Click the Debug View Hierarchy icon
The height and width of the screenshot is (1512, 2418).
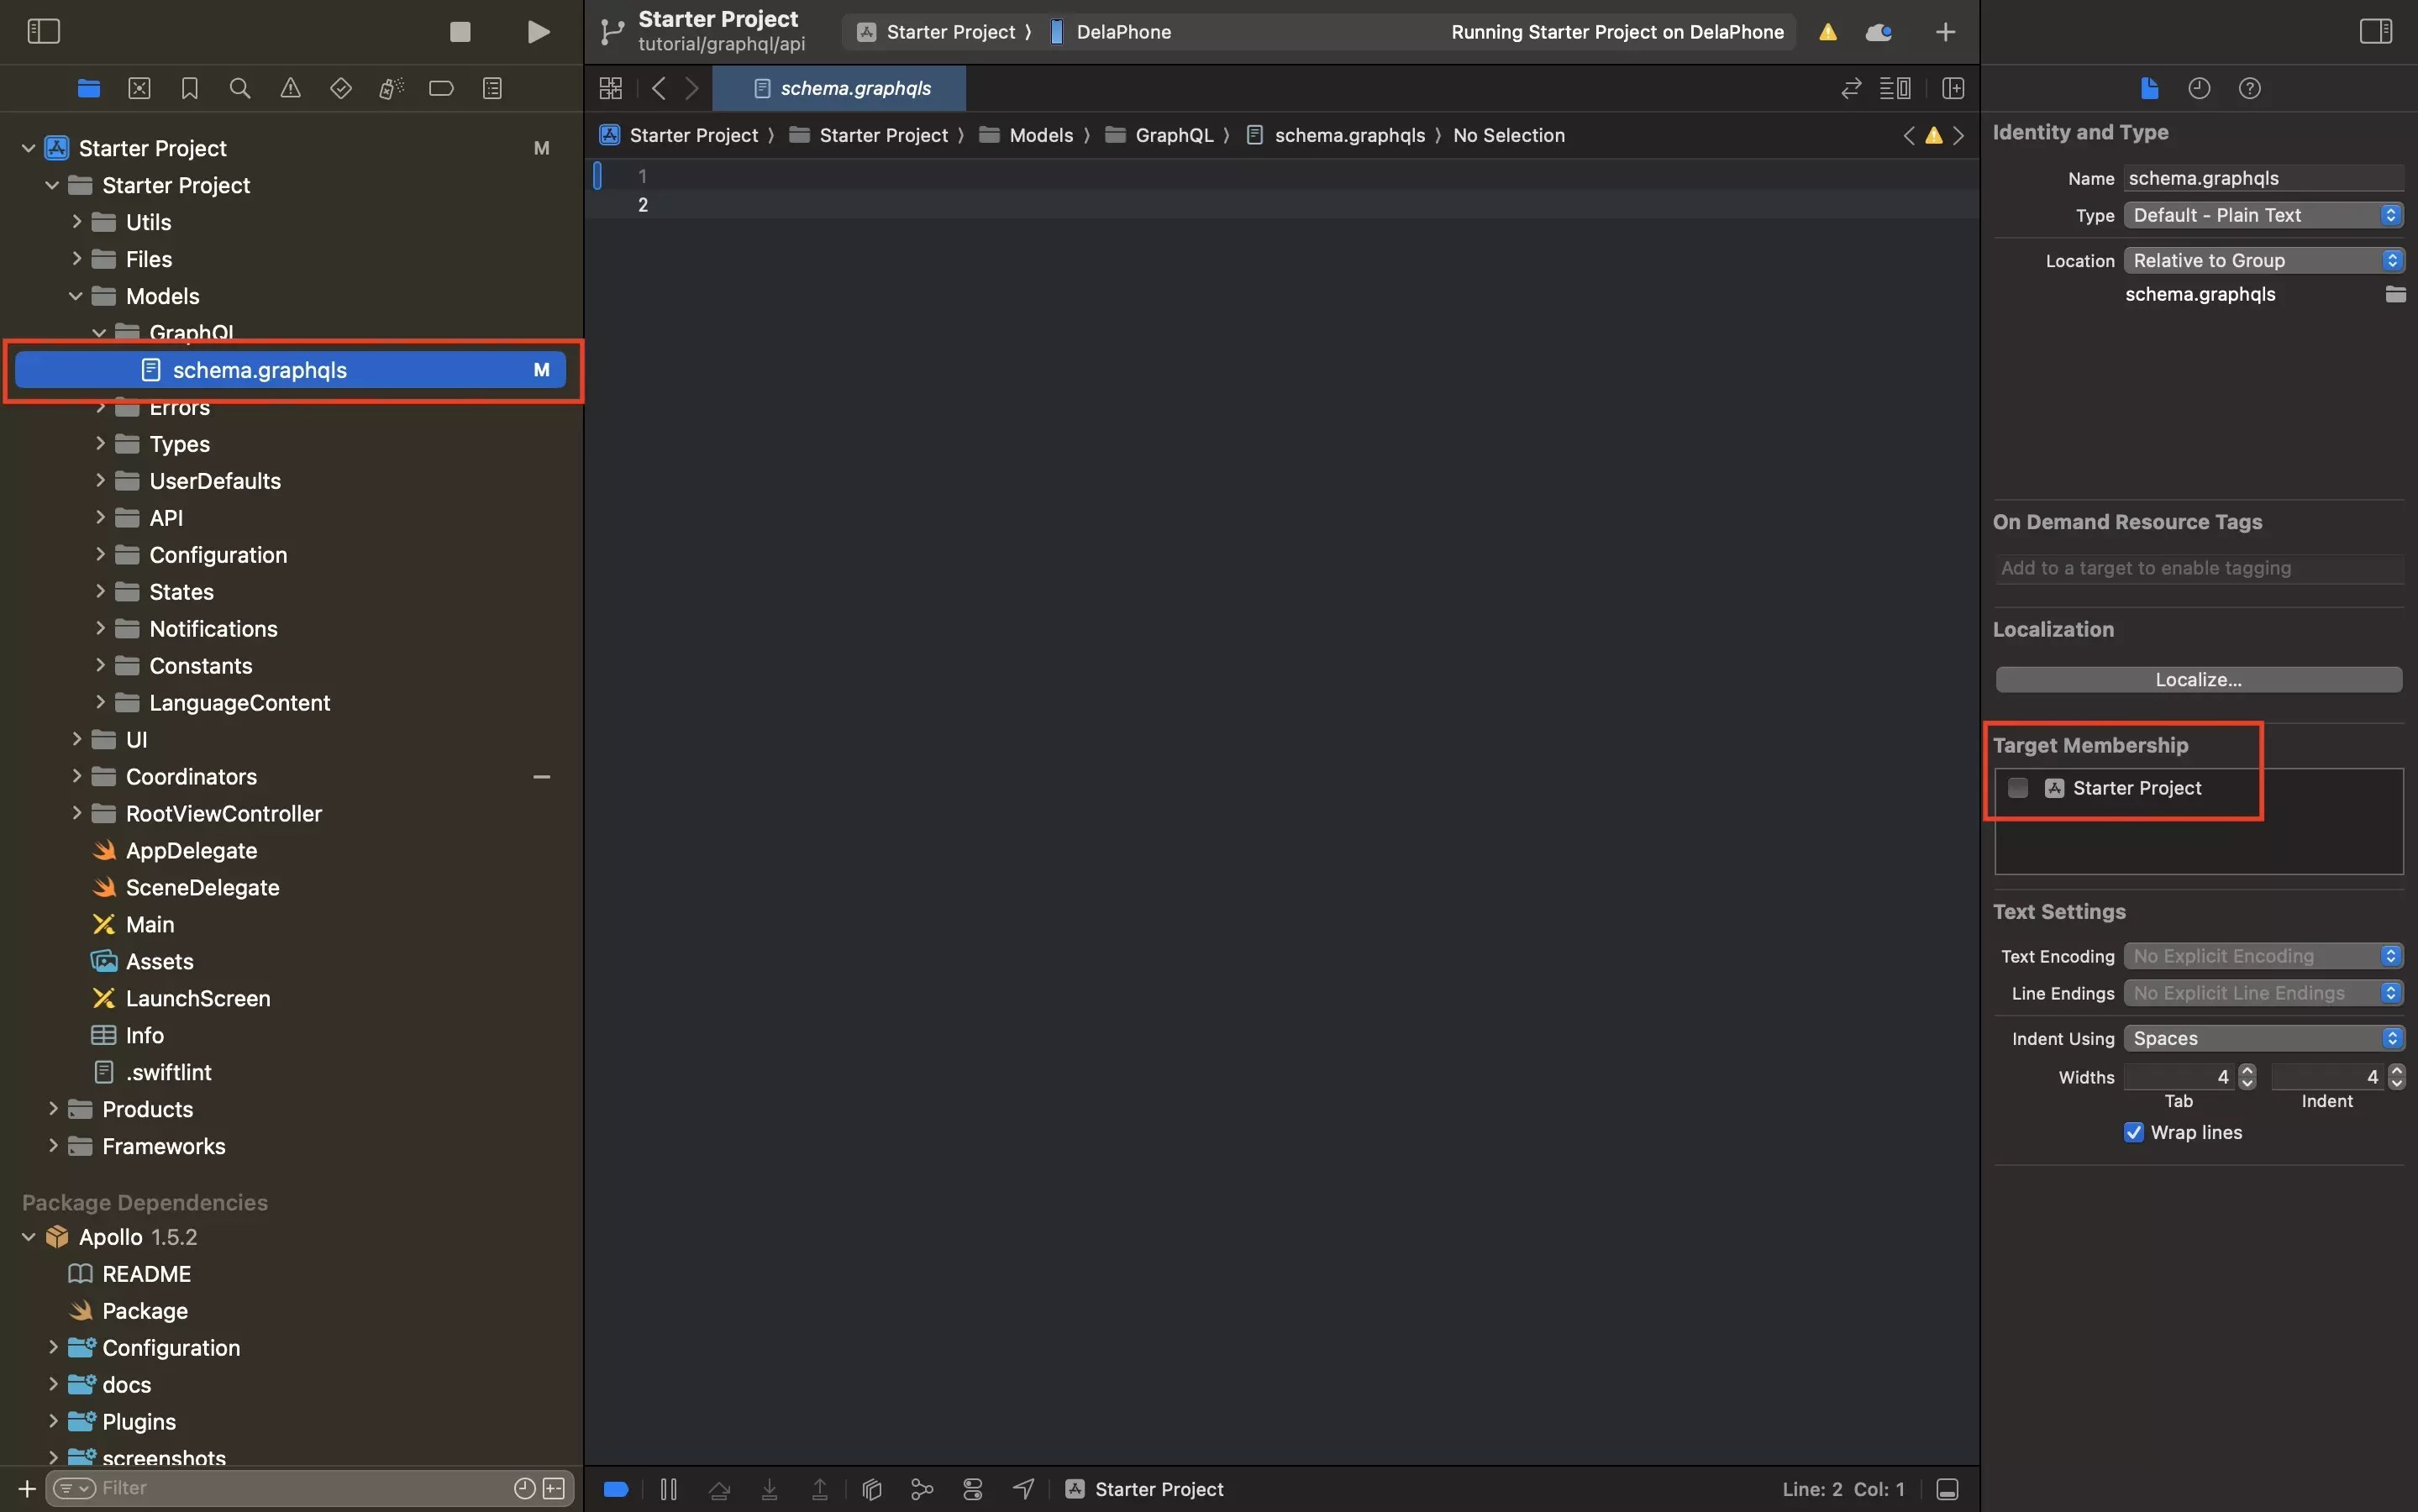pyautogui.click(x=871, y=1489)
